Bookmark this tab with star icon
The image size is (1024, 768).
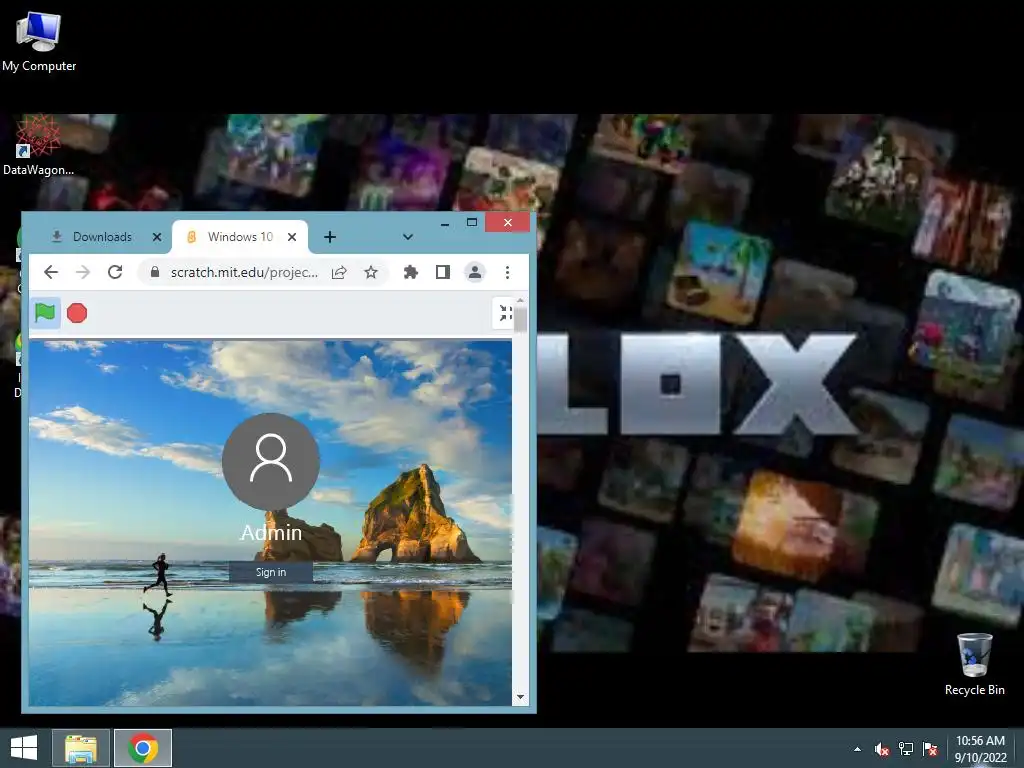point(371,272)
